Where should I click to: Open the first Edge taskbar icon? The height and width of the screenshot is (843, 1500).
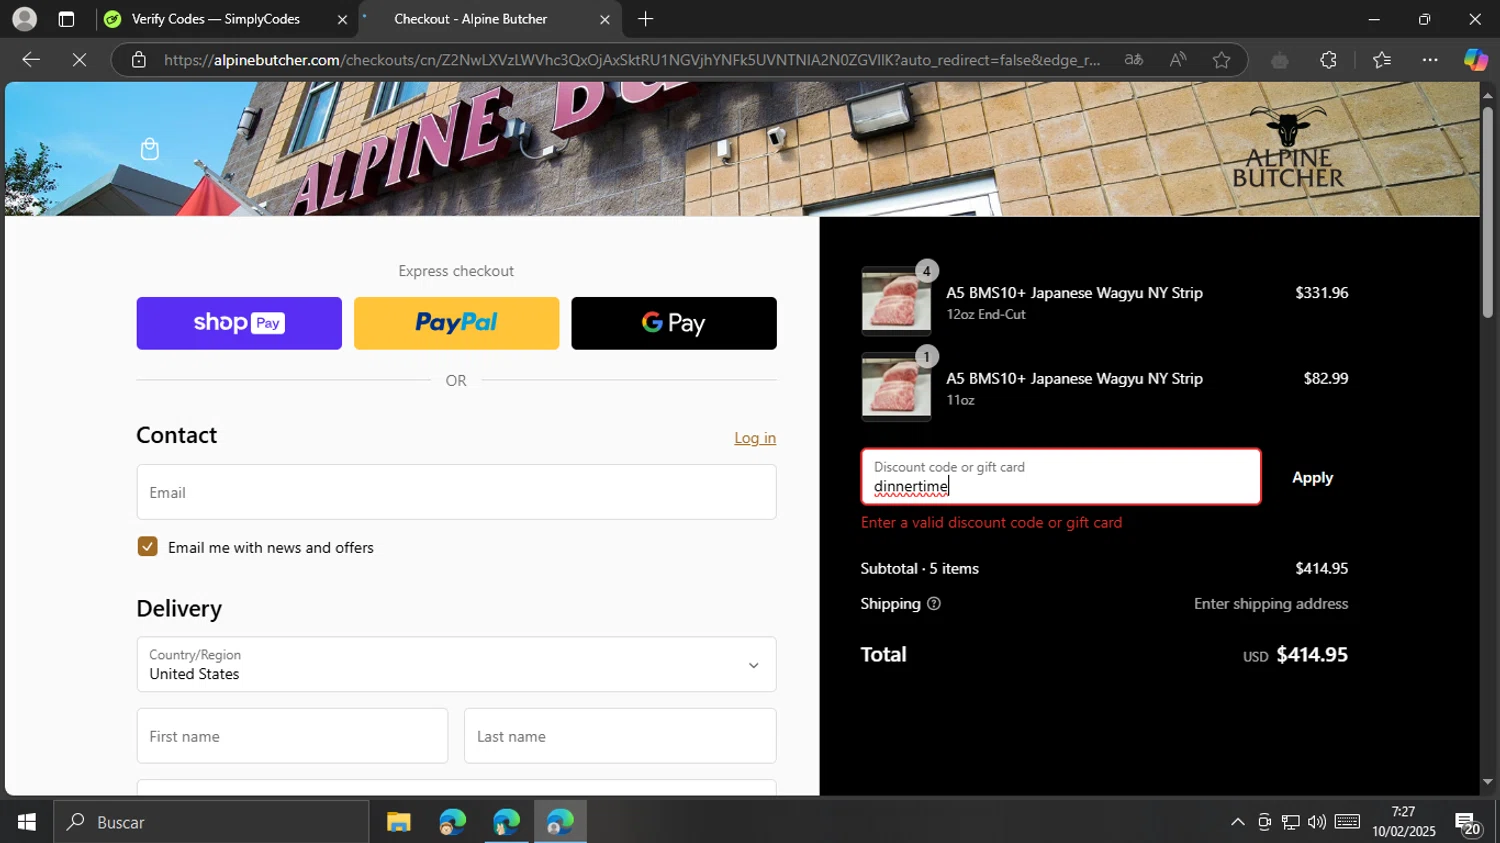pyautogui.click(x=453, y=822)
